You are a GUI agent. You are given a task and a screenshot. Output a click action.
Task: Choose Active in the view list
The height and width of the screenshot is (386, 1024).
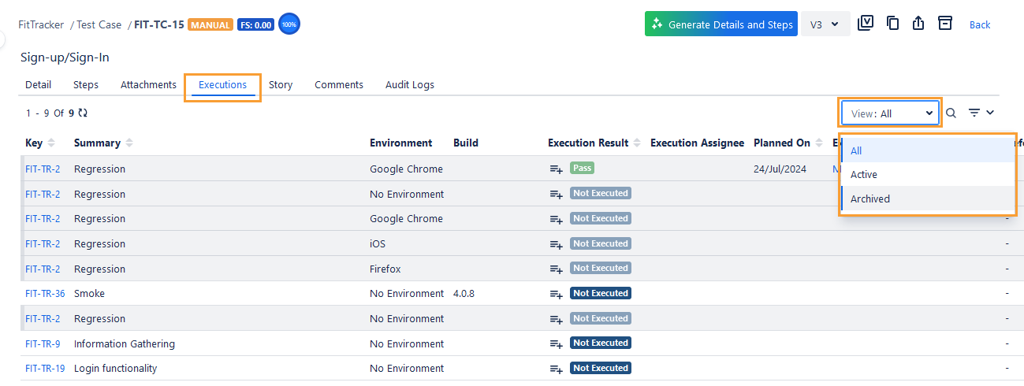927,174
